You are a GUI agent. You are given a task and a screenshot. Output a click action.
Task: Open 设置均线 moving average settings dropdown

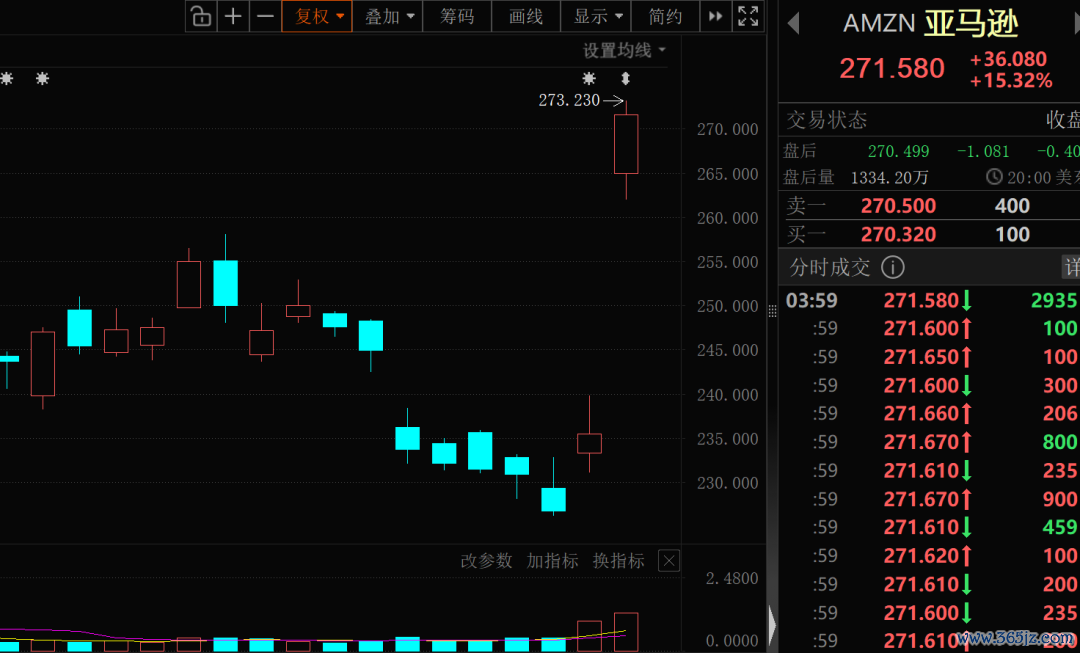(625, 50)
